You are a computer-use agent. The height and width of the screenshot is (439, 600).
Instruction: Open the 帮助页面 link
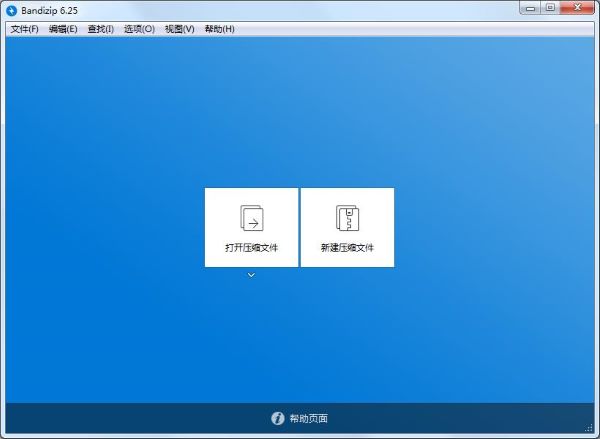click(308, 418)
